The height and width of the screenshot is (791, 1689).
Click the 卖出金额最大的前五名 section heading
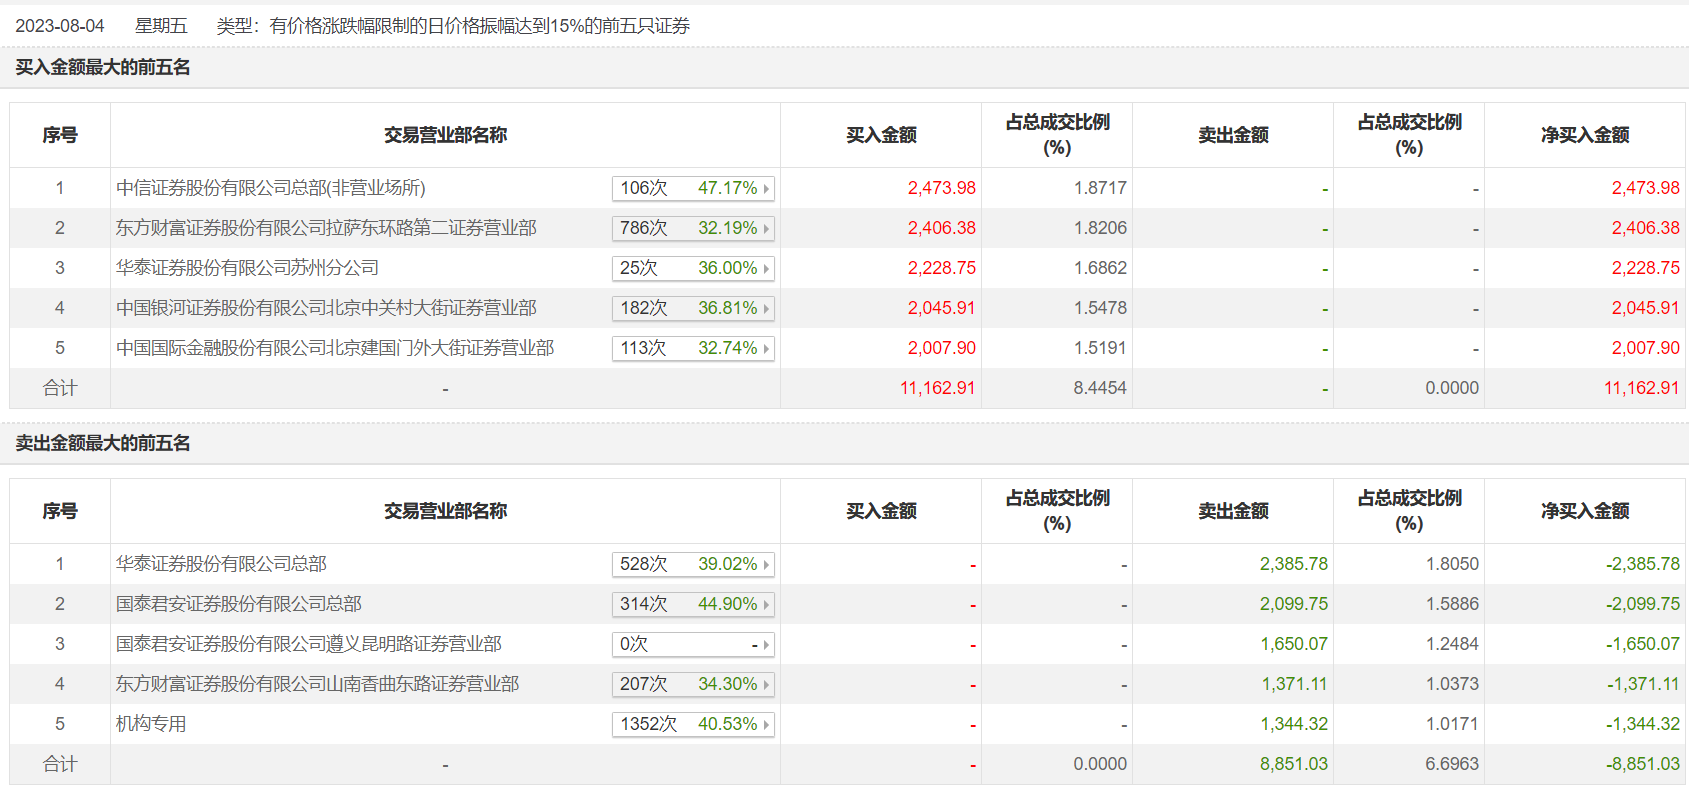coord(103,443)
